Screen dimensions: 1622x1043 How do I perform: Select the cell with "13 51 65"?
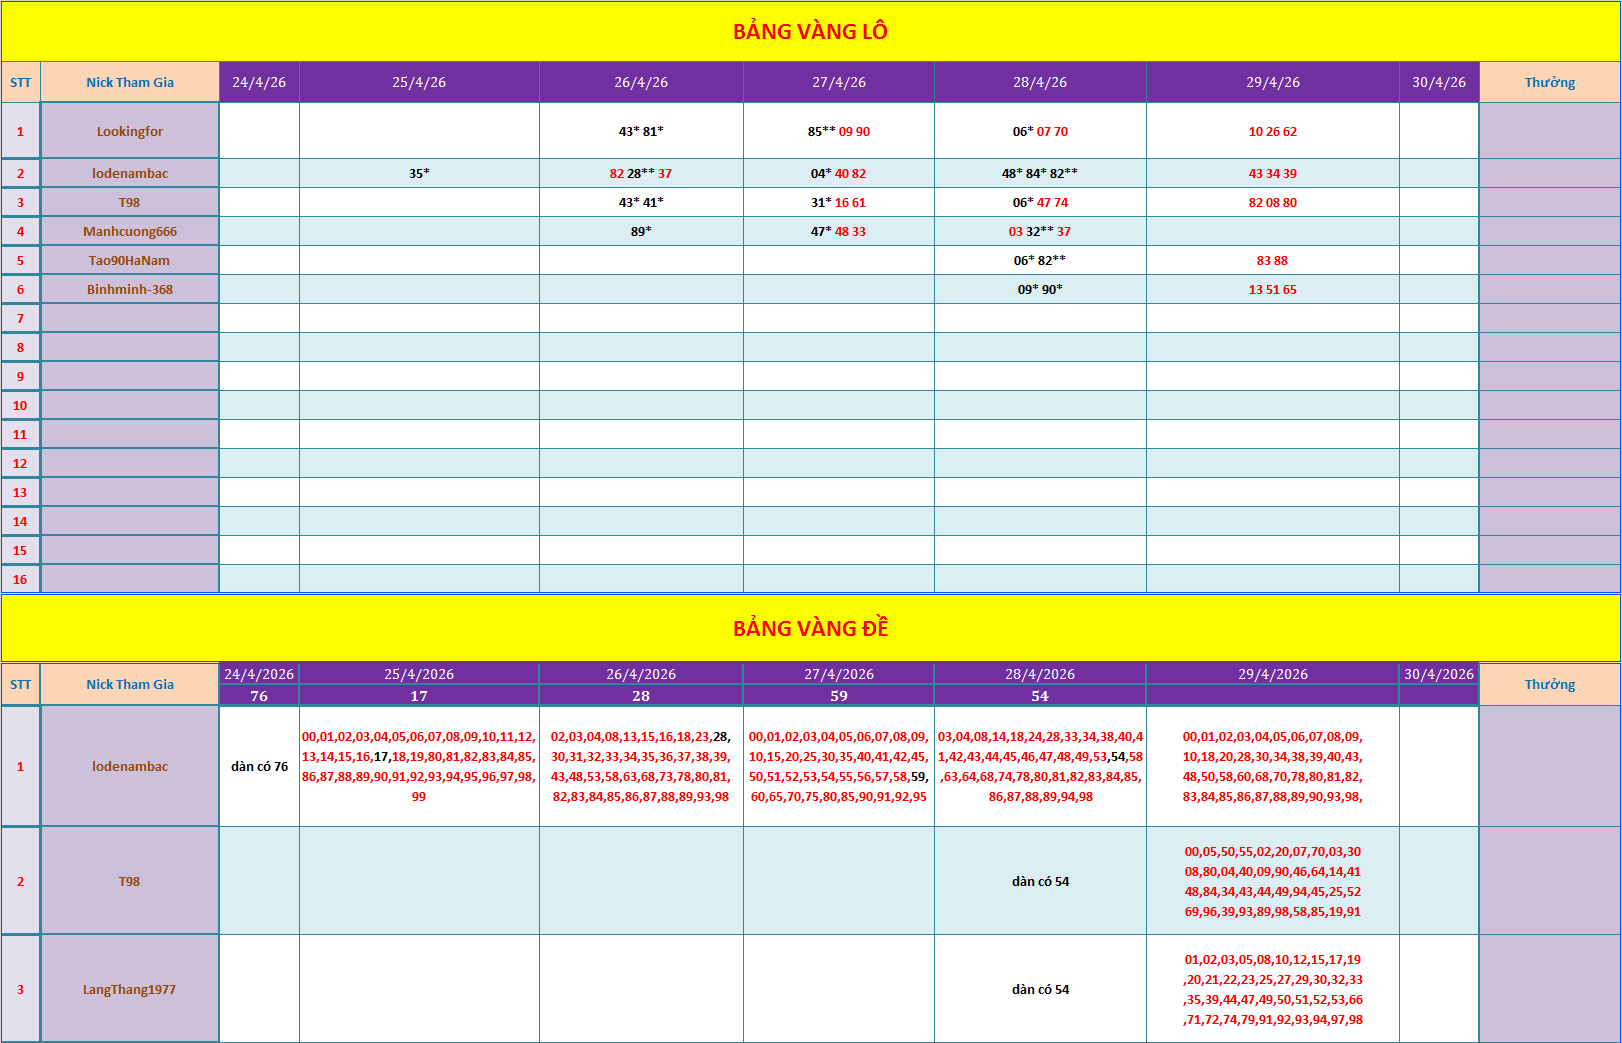(1272, 289)
